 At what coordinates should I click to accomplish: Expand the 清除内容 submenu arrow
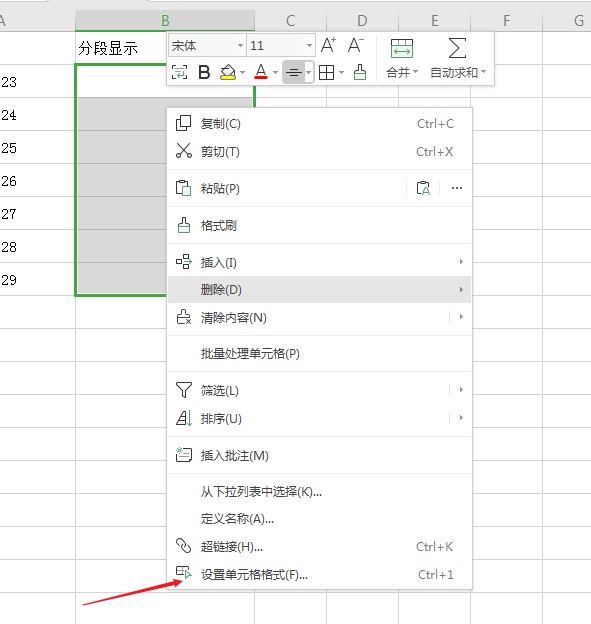click(x=461, y=317)
